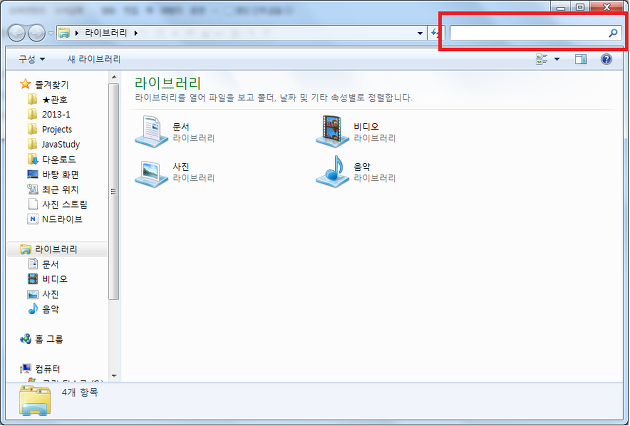Open the view options dropdown arrow
The height and width of the screenshot is (426, 630).
tap(557, 59)
